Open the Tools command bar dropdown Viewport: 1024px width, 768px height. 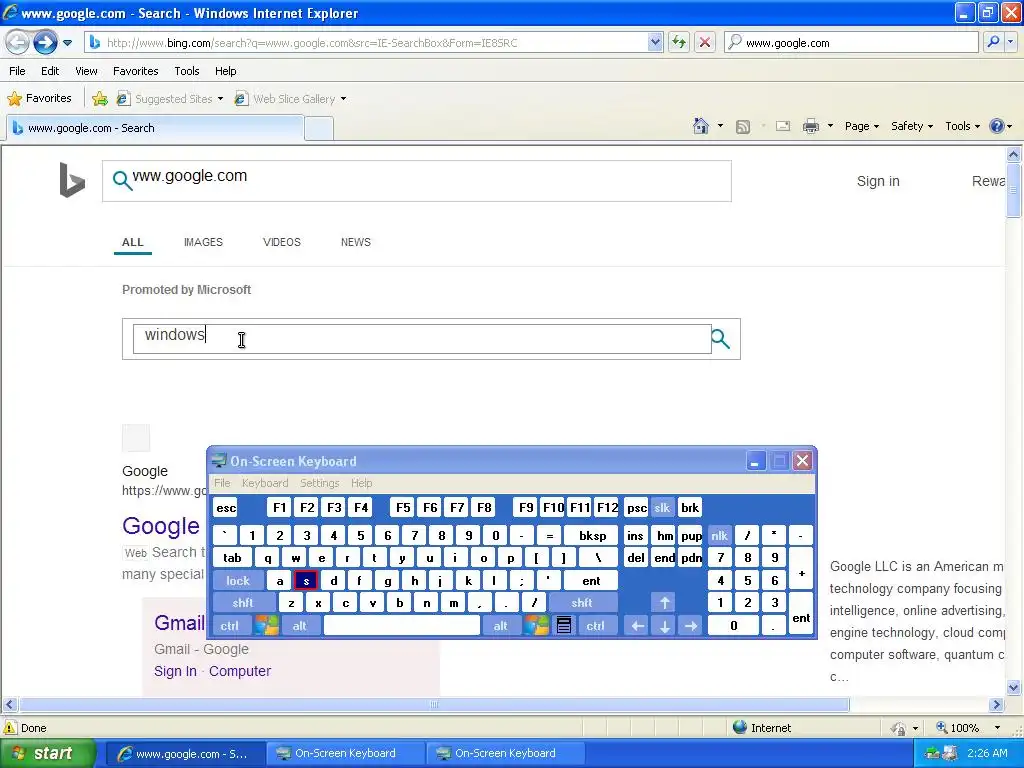[x=963, y=126]
